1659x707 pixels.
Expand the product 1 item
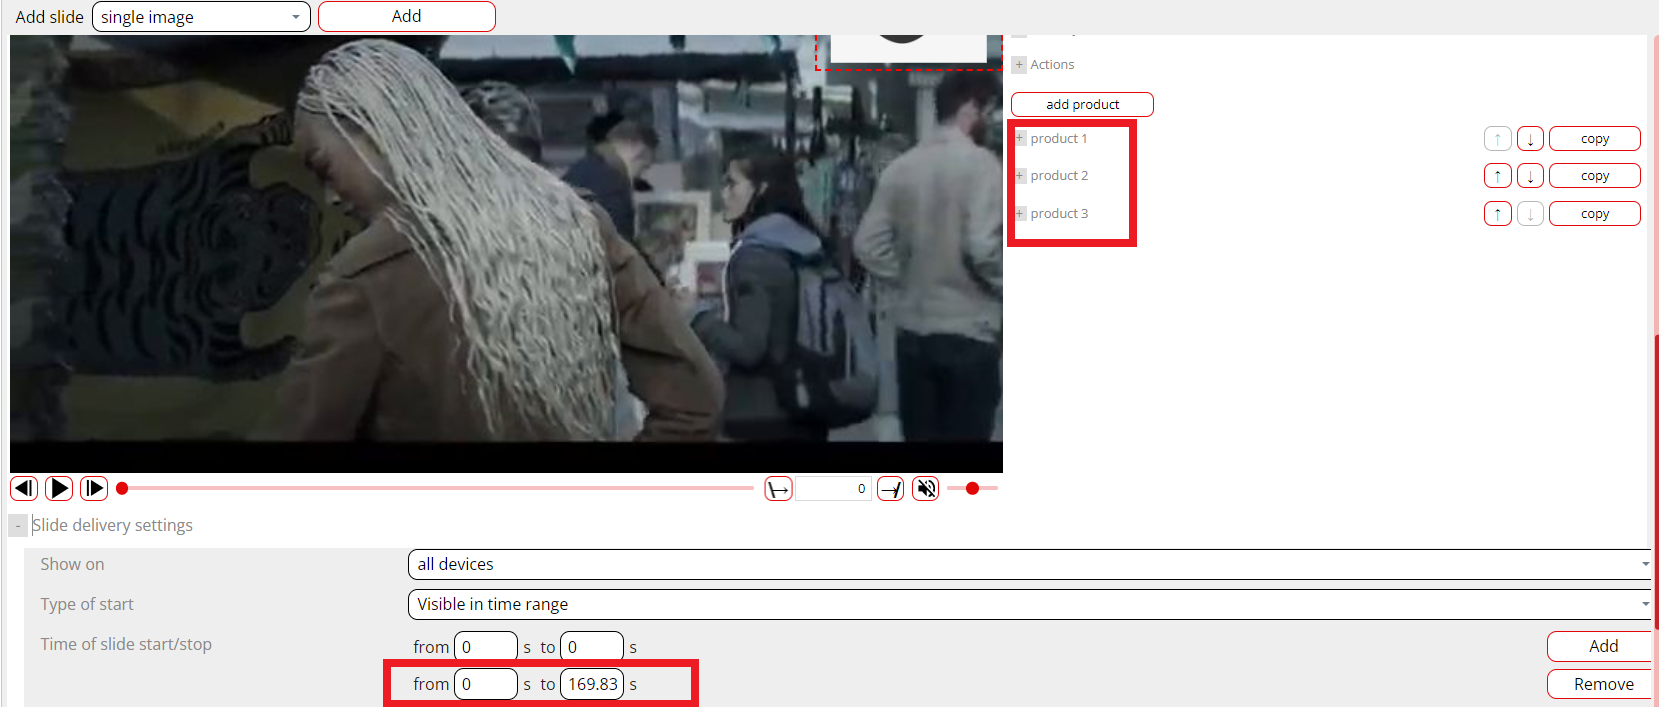click(x=1020, y=139)
